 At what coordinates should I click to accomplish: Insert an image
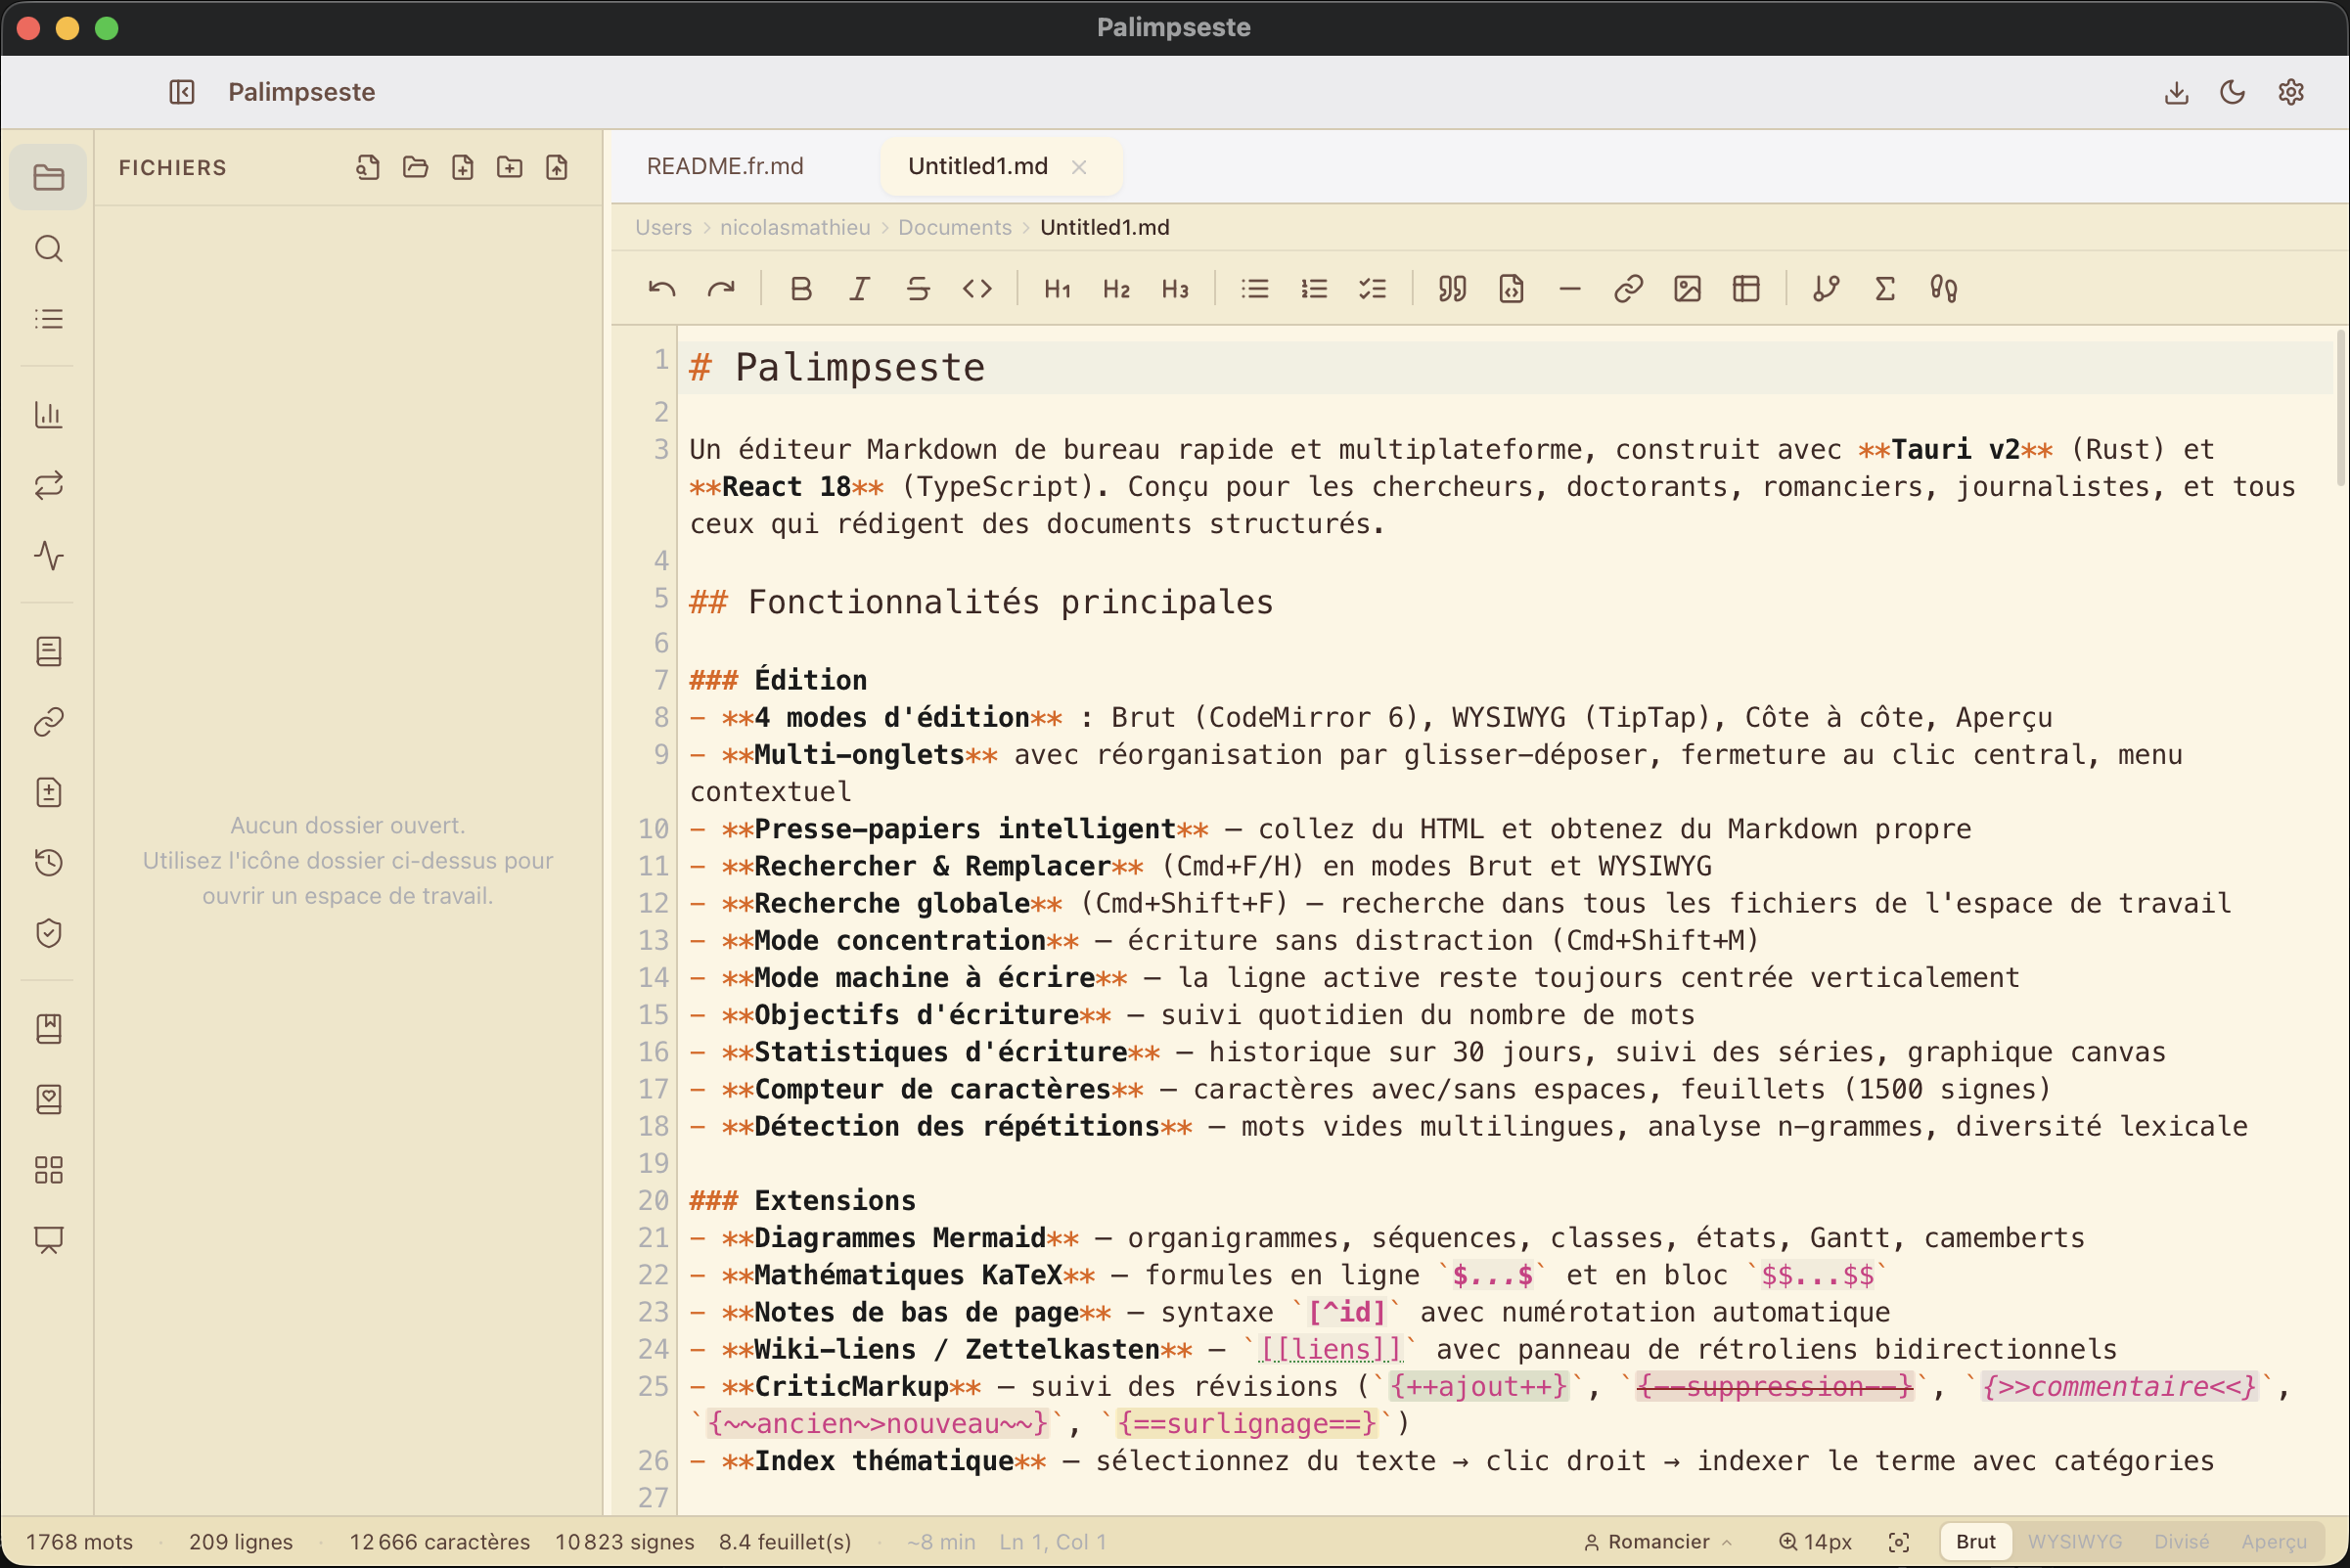1687,289
